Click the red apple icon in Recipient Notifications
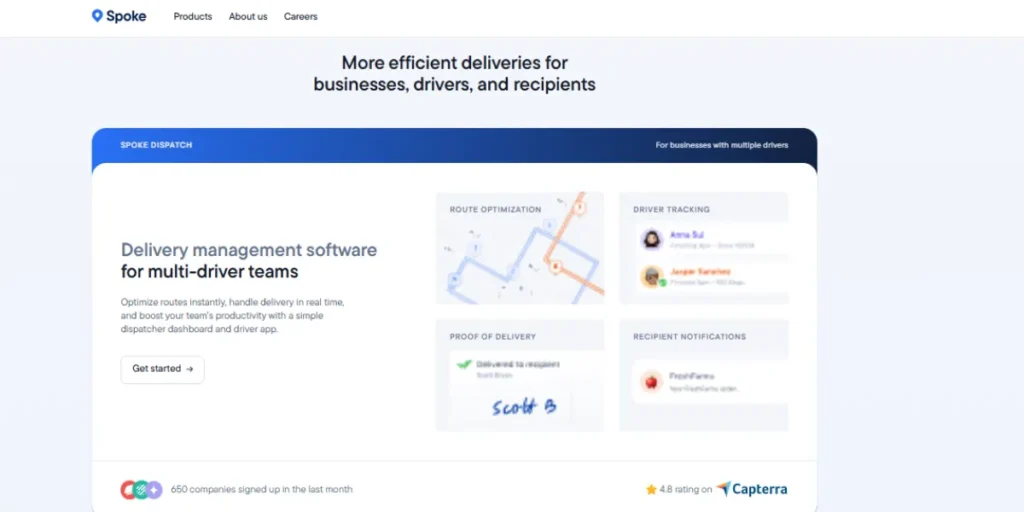The height and width of the screenshot is (512, 1024). tap(650, 382)
